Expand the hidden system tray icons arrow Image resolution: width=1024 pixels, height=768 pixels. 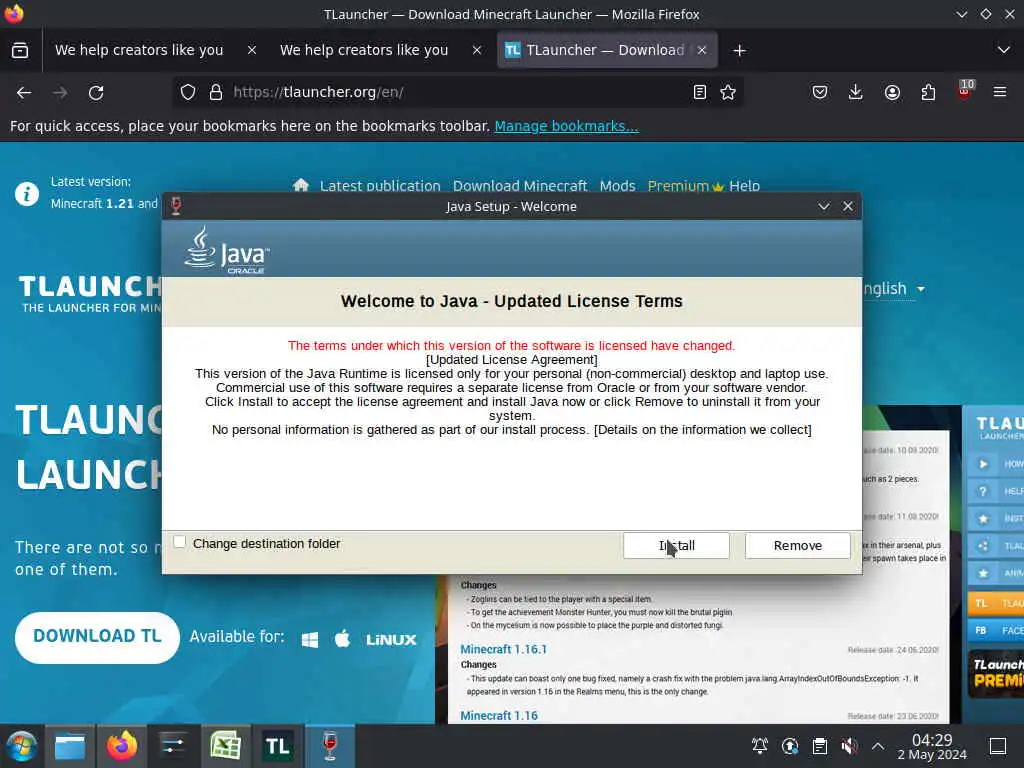(x=878, y=746)
